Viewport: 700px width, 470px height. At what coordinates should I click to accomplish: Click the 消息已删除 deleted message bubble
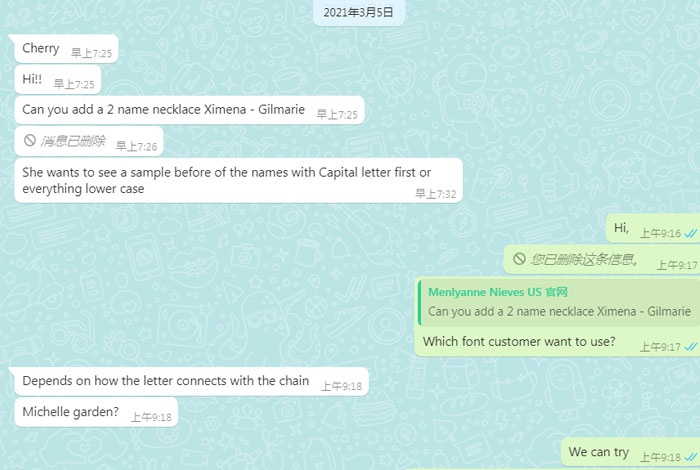[x=89, y=141]
